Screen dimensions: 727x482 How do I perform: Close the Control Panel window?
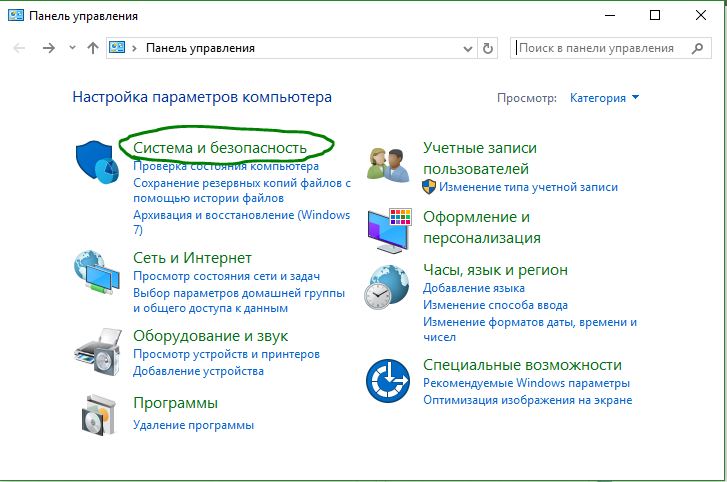701,15
